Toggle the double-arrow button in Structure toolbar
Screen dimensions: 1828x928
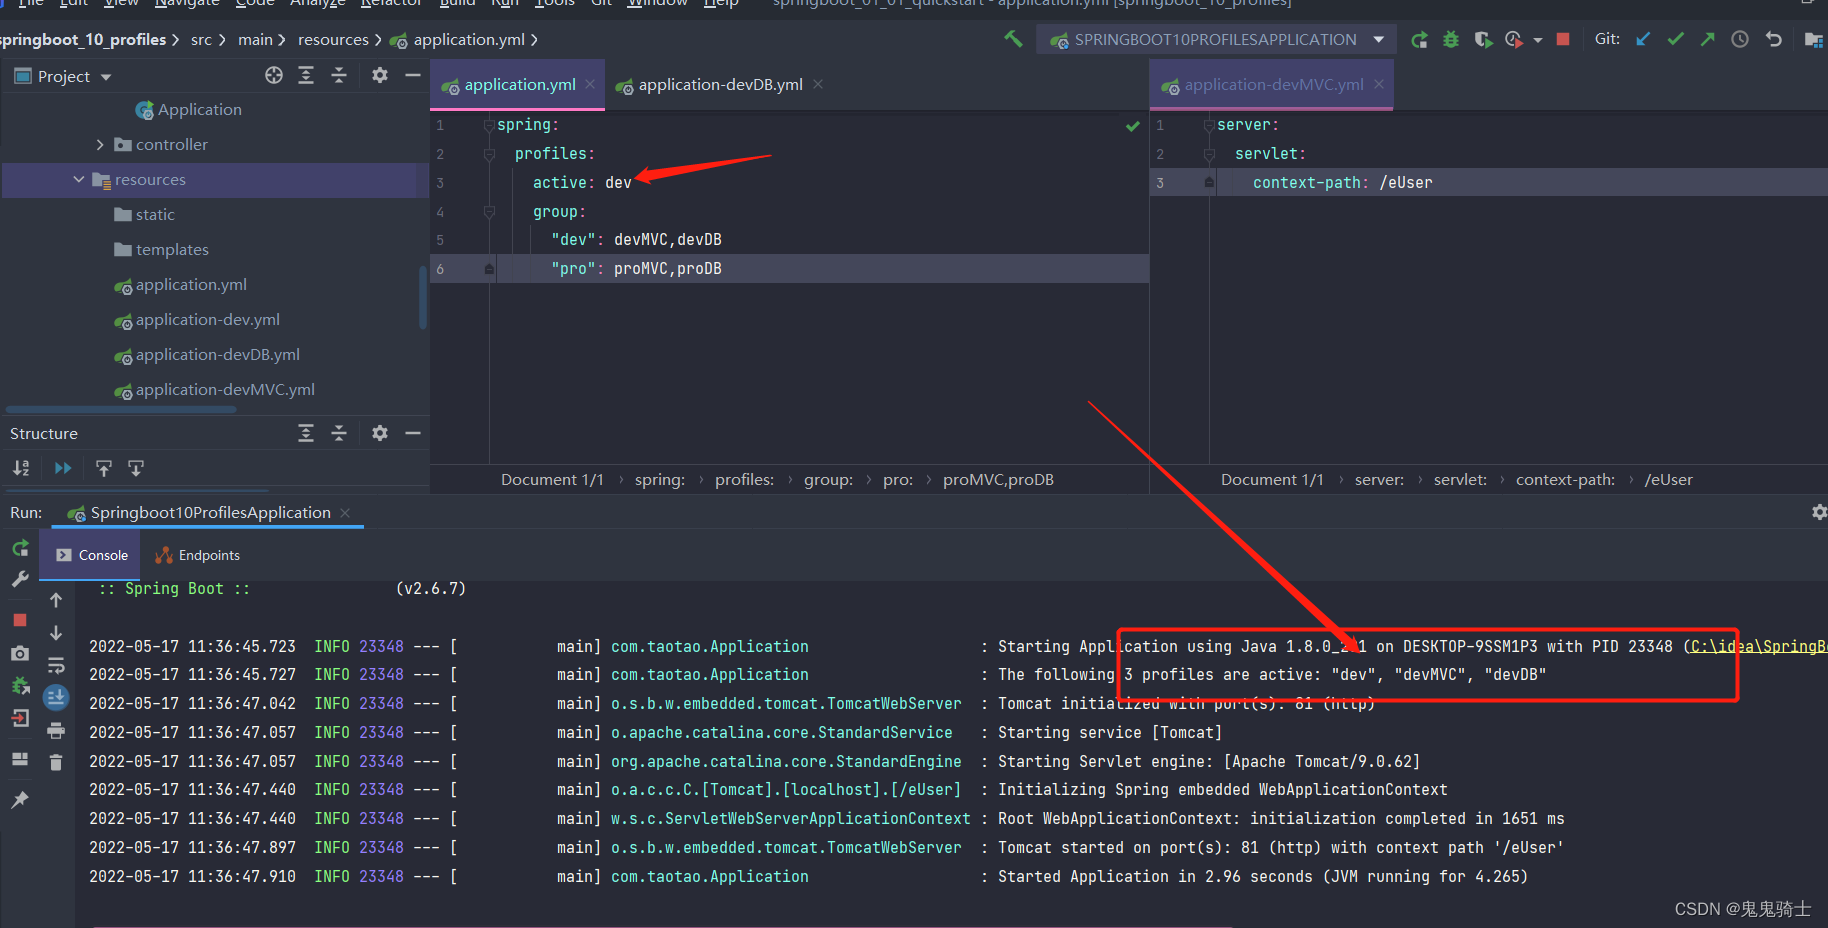click(63, 468)
